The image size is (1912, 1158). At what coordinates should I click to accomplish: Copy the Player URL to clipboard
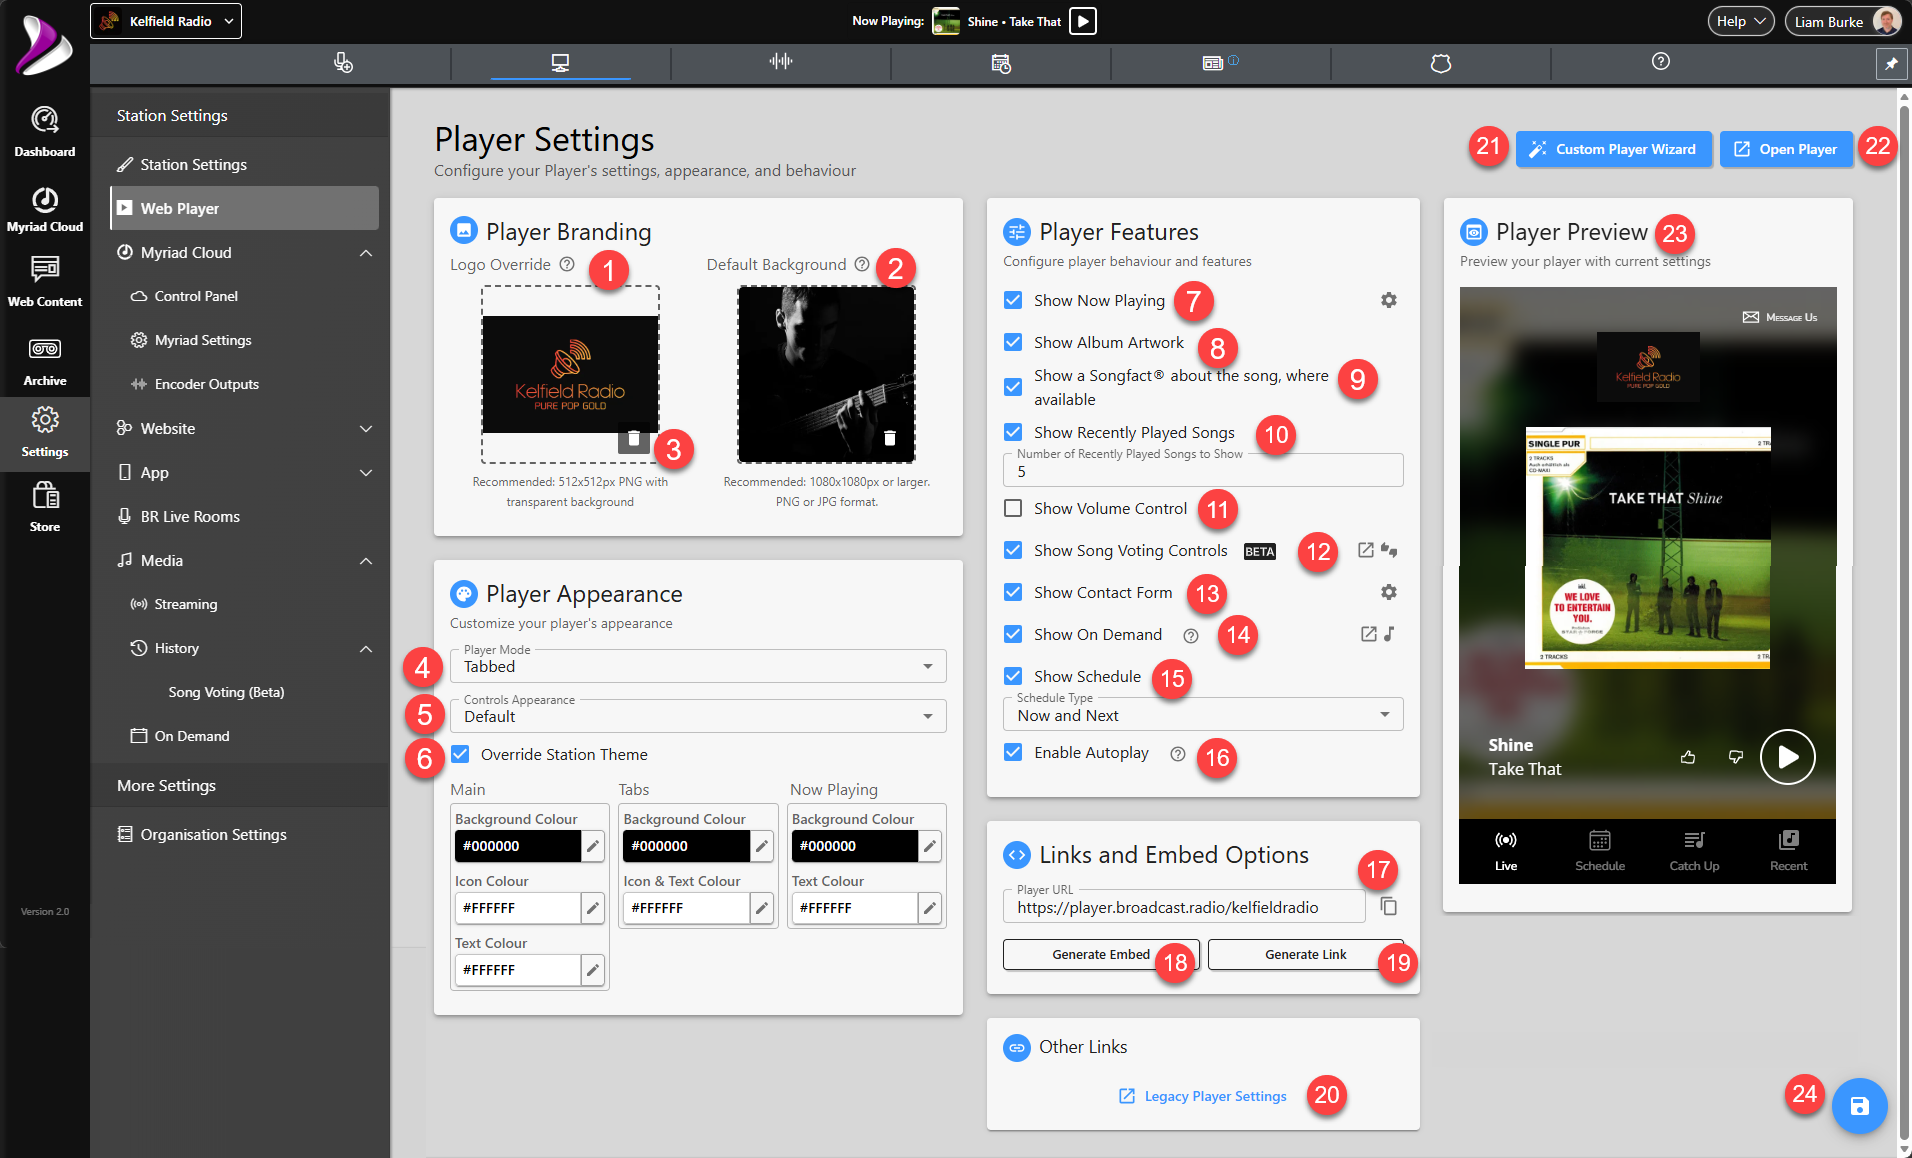1388,906
